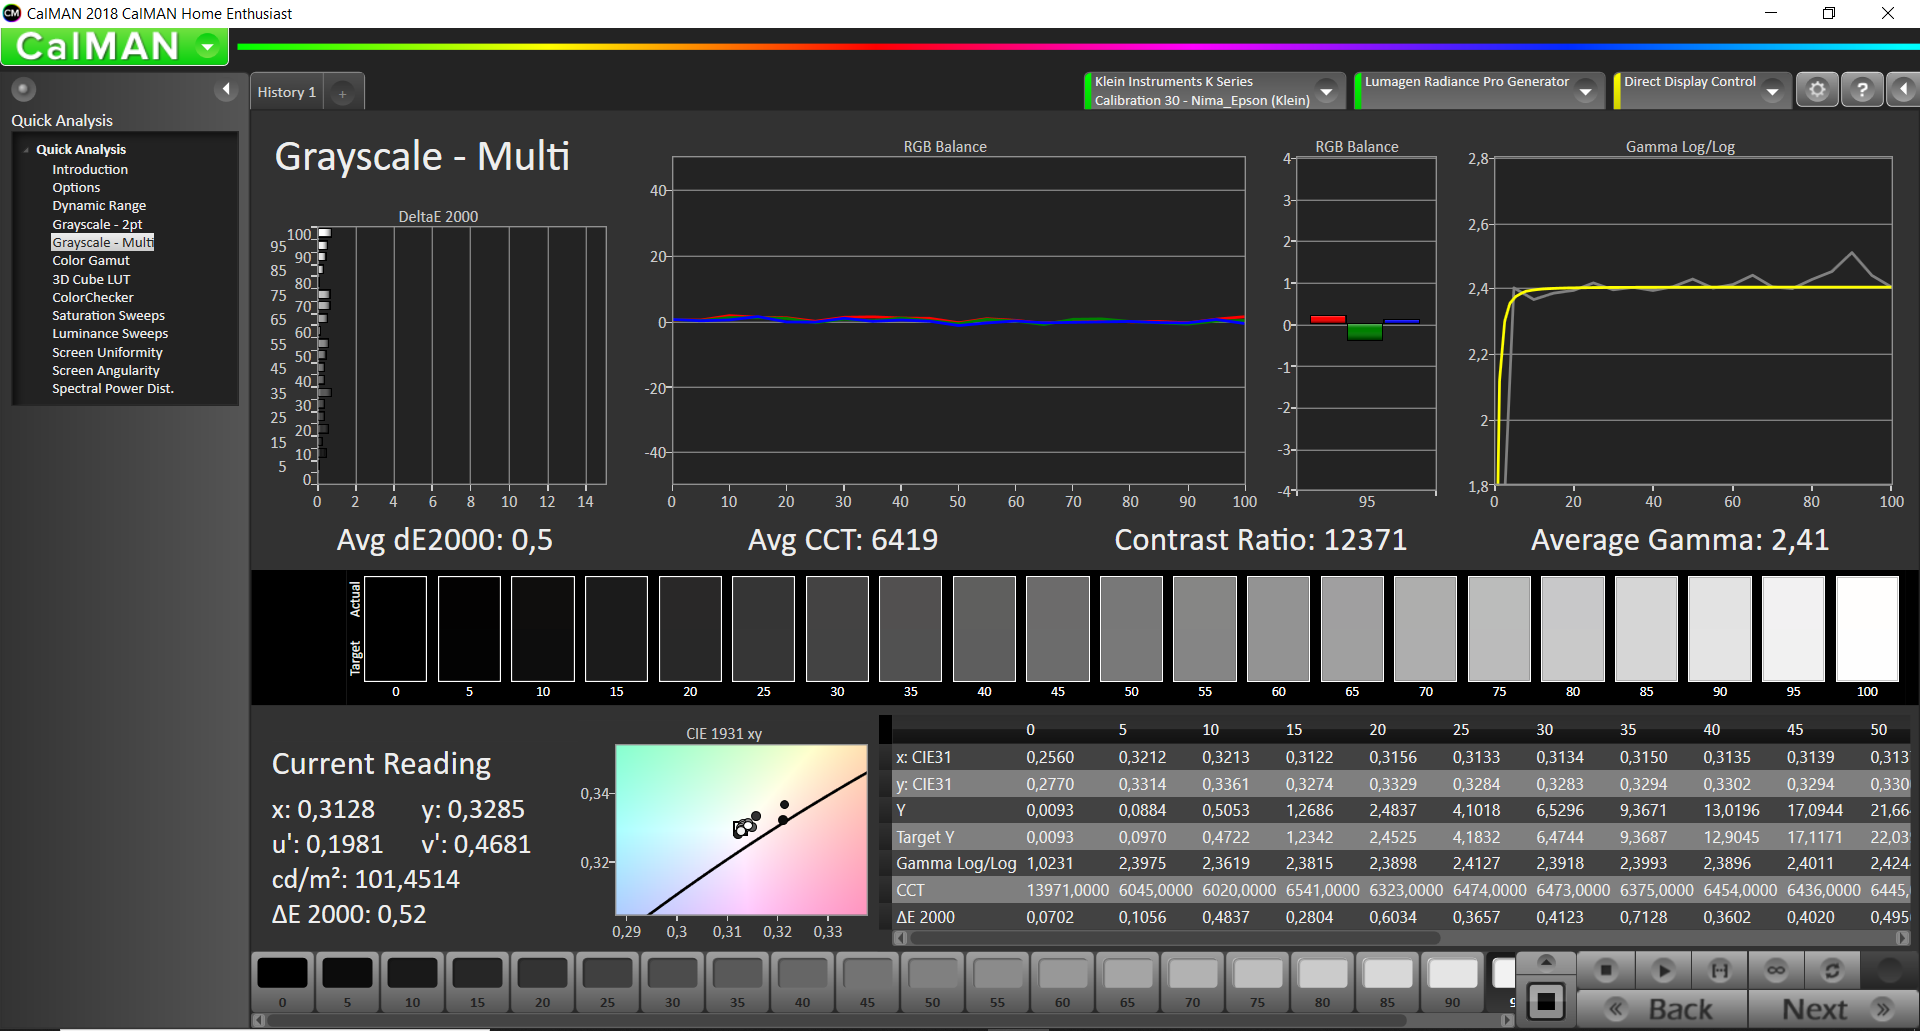Expand the Lumagen Radiance Pro Generator dropdown
The image size is (1920, 1031).
click(1585, 91)
